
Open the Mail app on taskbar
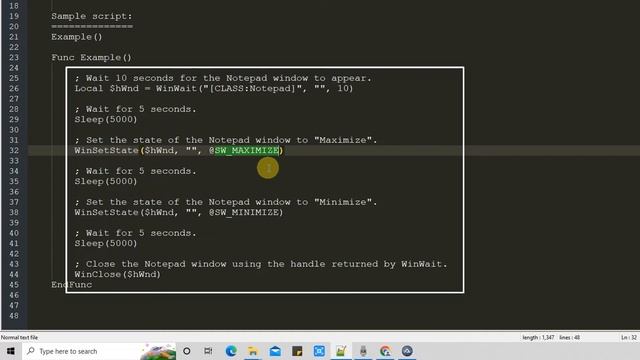pos(275,351)
